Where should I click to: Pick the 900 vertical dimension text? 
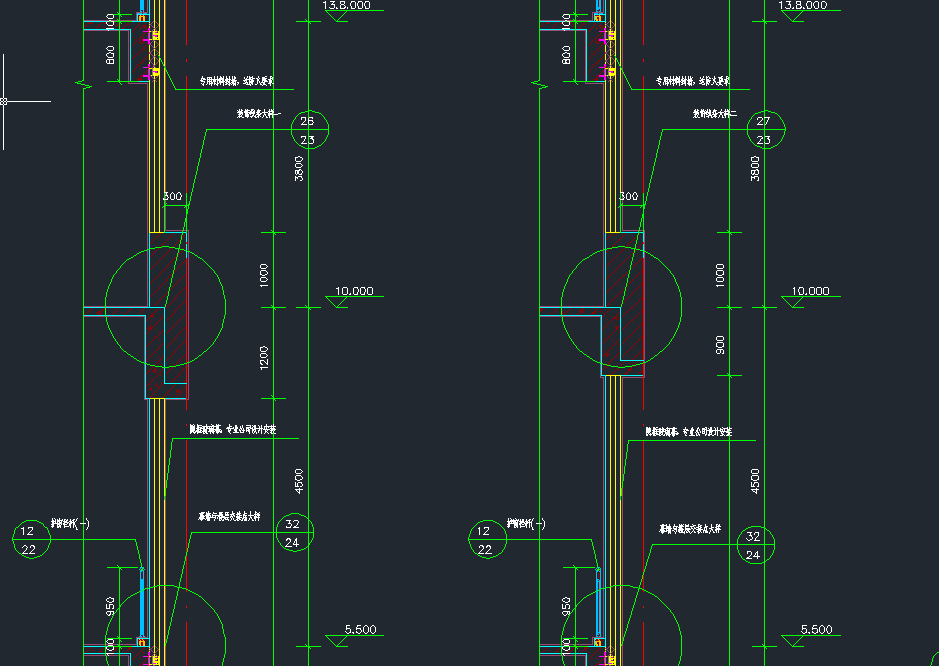tap(720, 344)
